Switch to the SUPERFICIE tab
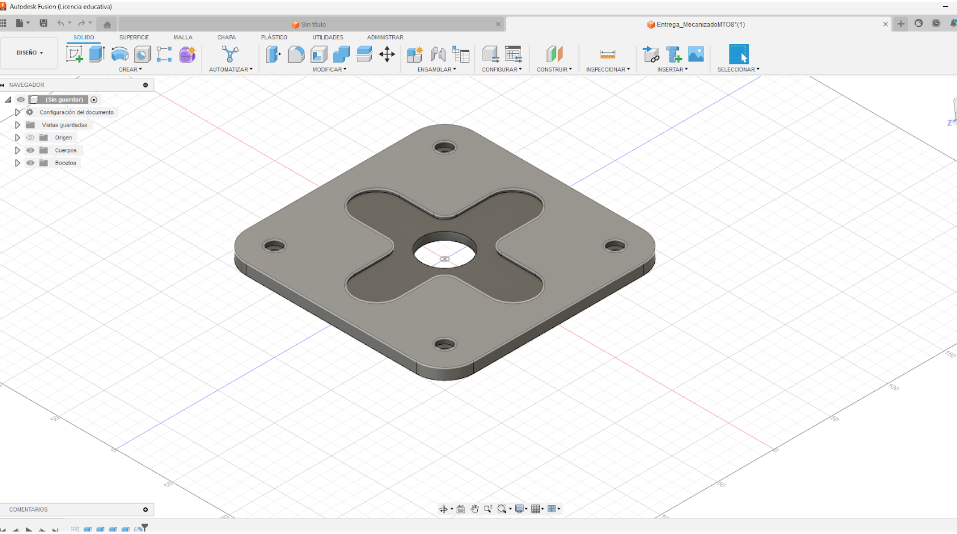957x534 pixels. pyautogui.click(x=134, y=37)
